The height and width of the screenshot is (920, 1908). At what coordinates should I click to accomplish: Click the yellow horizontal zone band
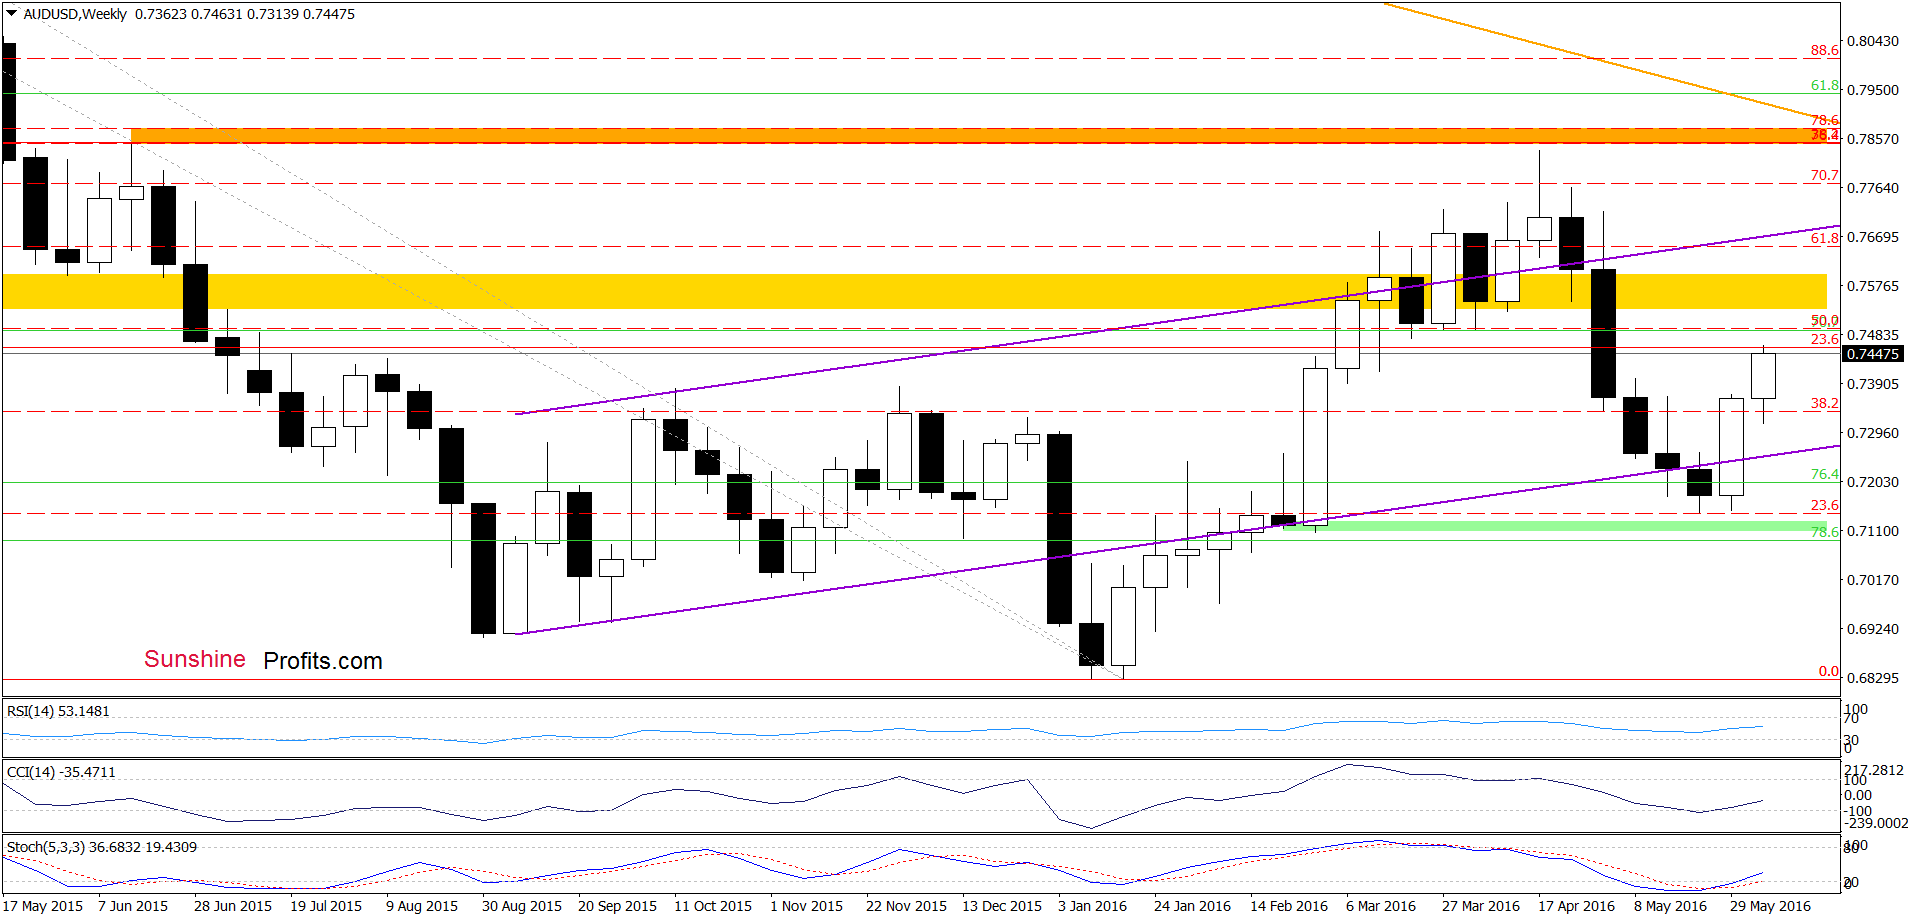pyautogui.click(x=914, y=291)
